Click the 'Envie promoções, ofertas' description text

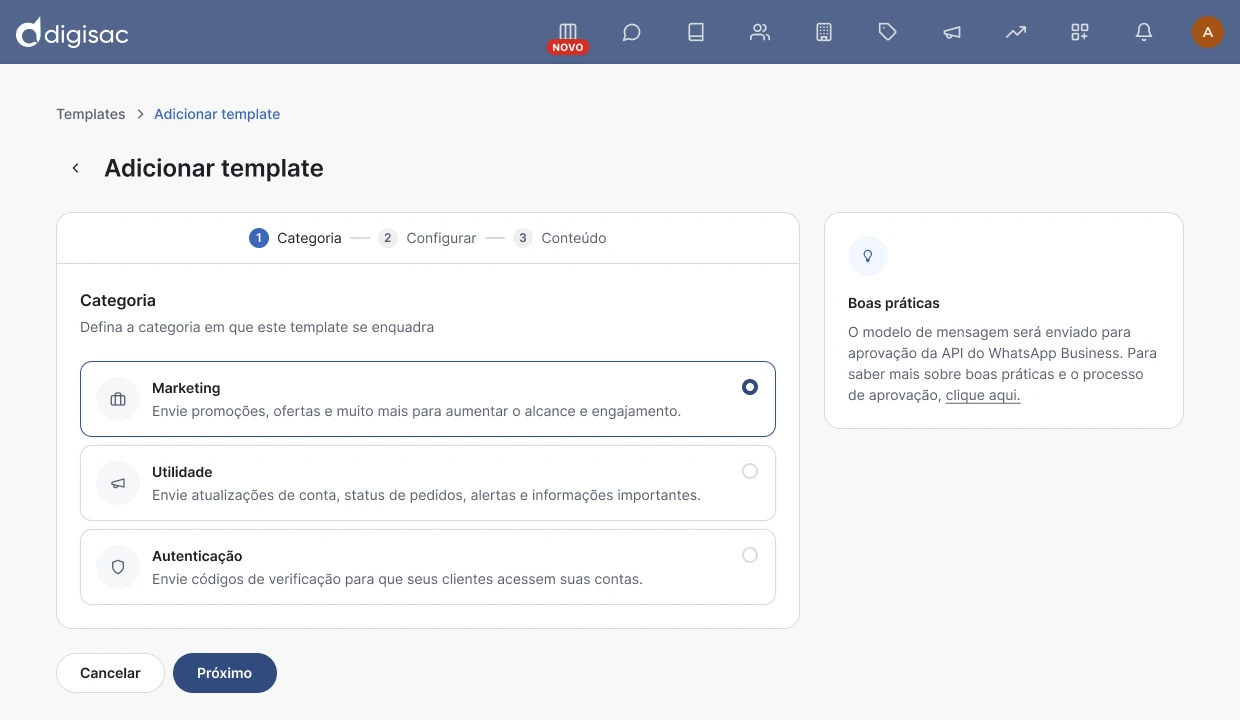[416, 411]
